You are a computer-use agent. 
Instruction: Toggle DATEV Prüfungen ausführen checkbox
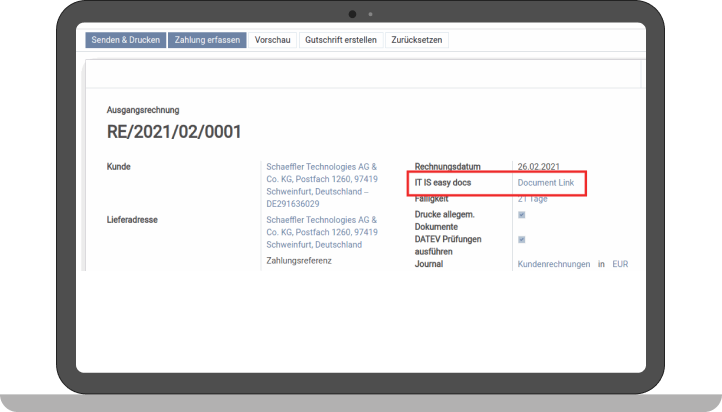522,240
